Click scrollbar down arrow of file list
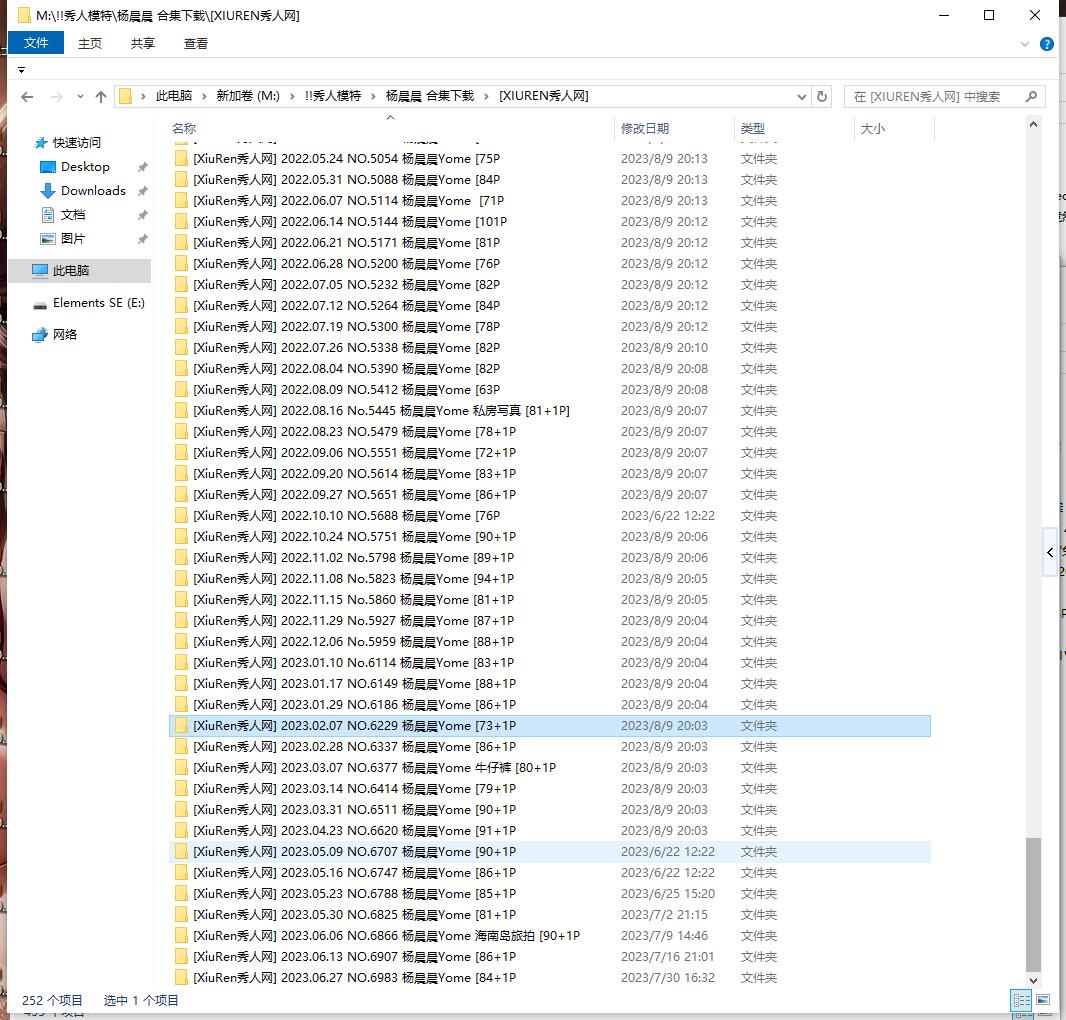Image resolution: width=1066 pixels, height=1020 pixels. coord(1033,981)
